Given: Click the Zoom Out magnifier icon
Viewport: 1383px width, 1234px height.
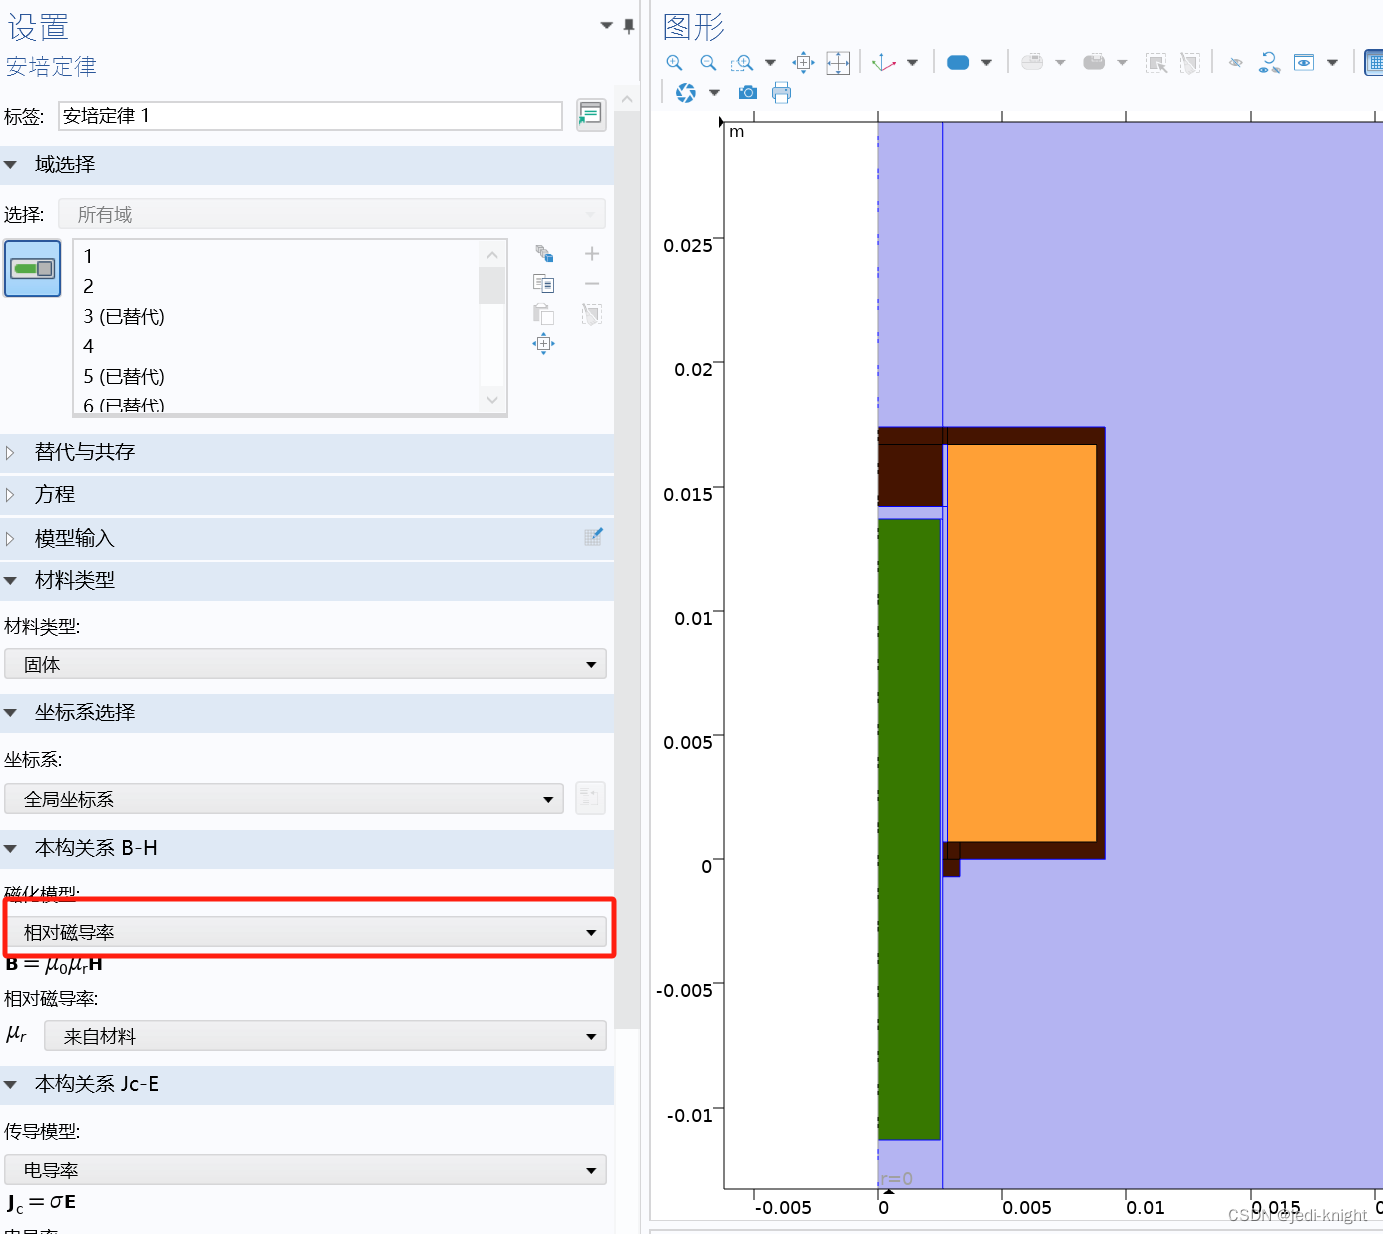Looking at the screenshot, I should point(708,63).
